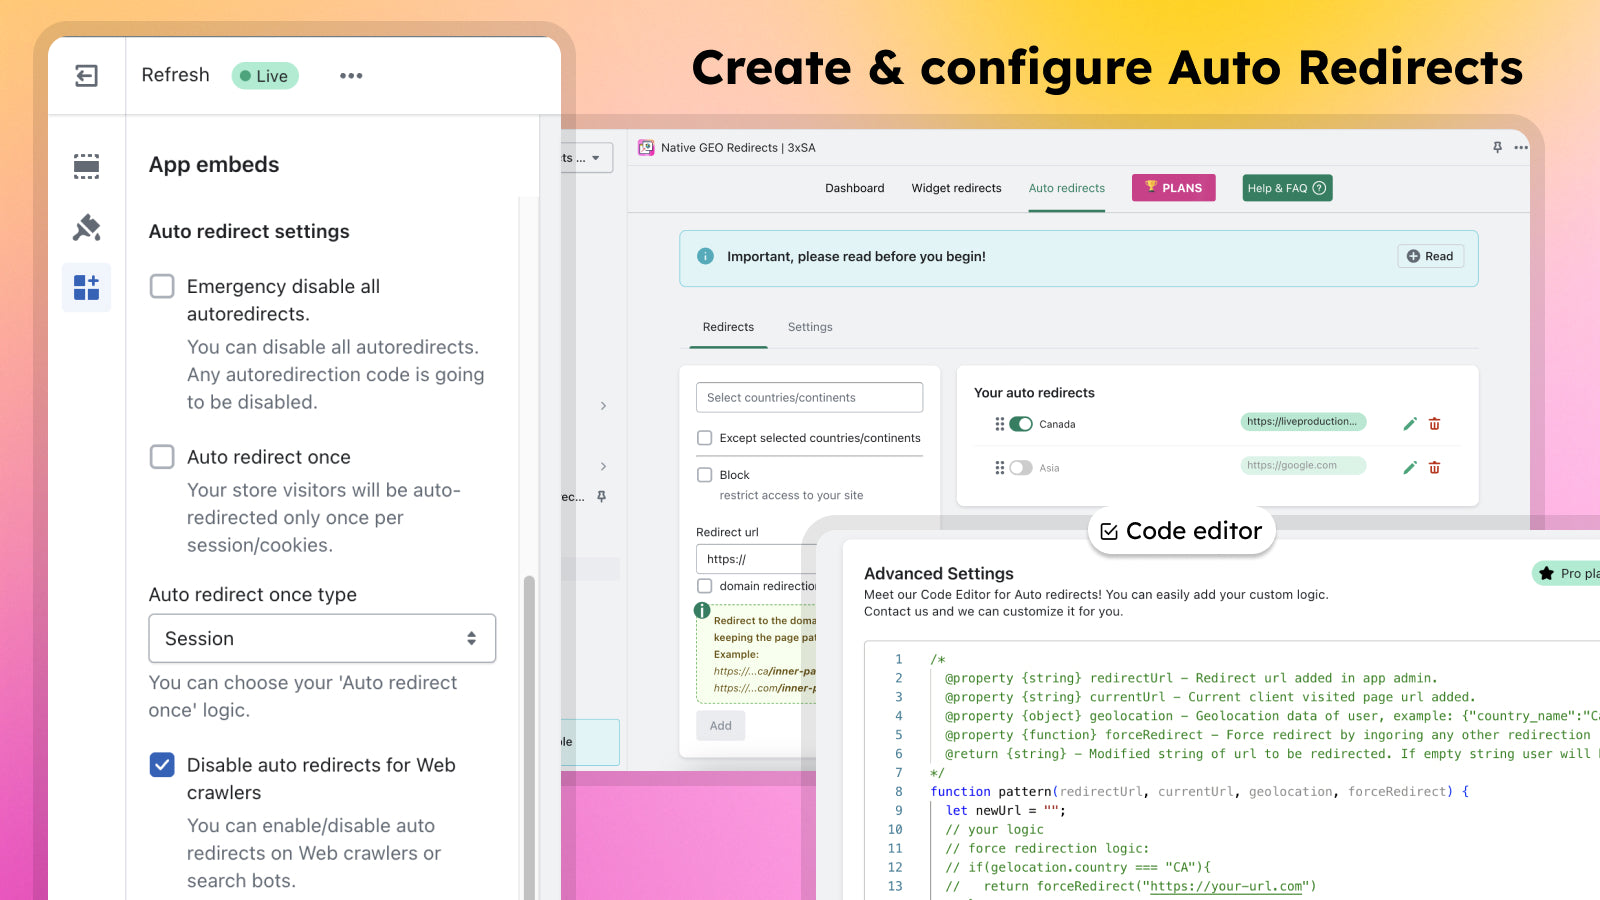Open the Settings sub-tab
The image size is (1600, 900).
click(x=810, y=327)
